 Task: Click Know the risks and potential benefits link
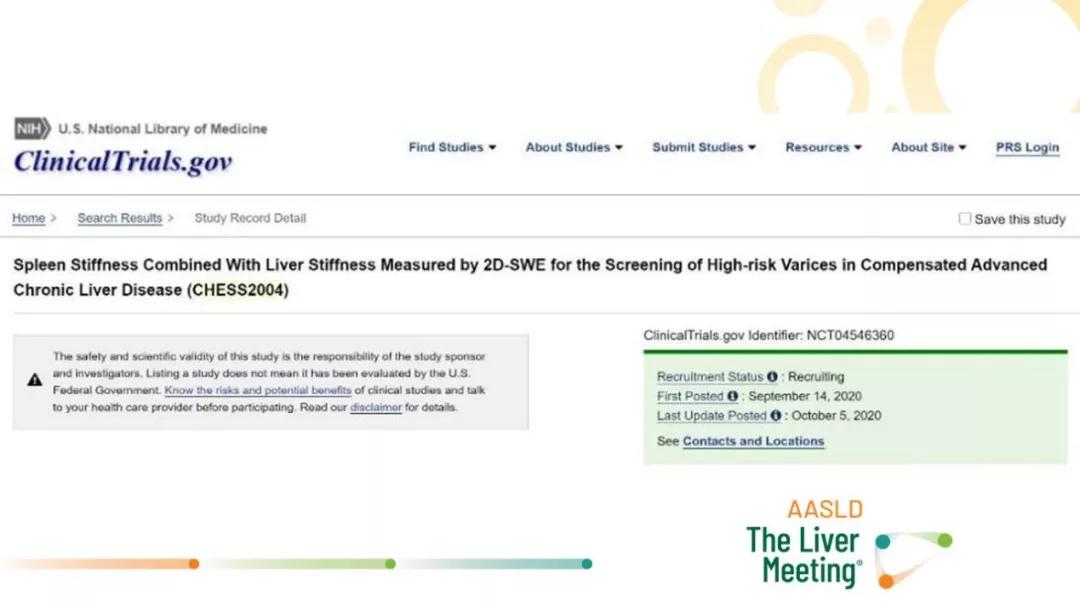pyautogui.click(x=258, y=390)
